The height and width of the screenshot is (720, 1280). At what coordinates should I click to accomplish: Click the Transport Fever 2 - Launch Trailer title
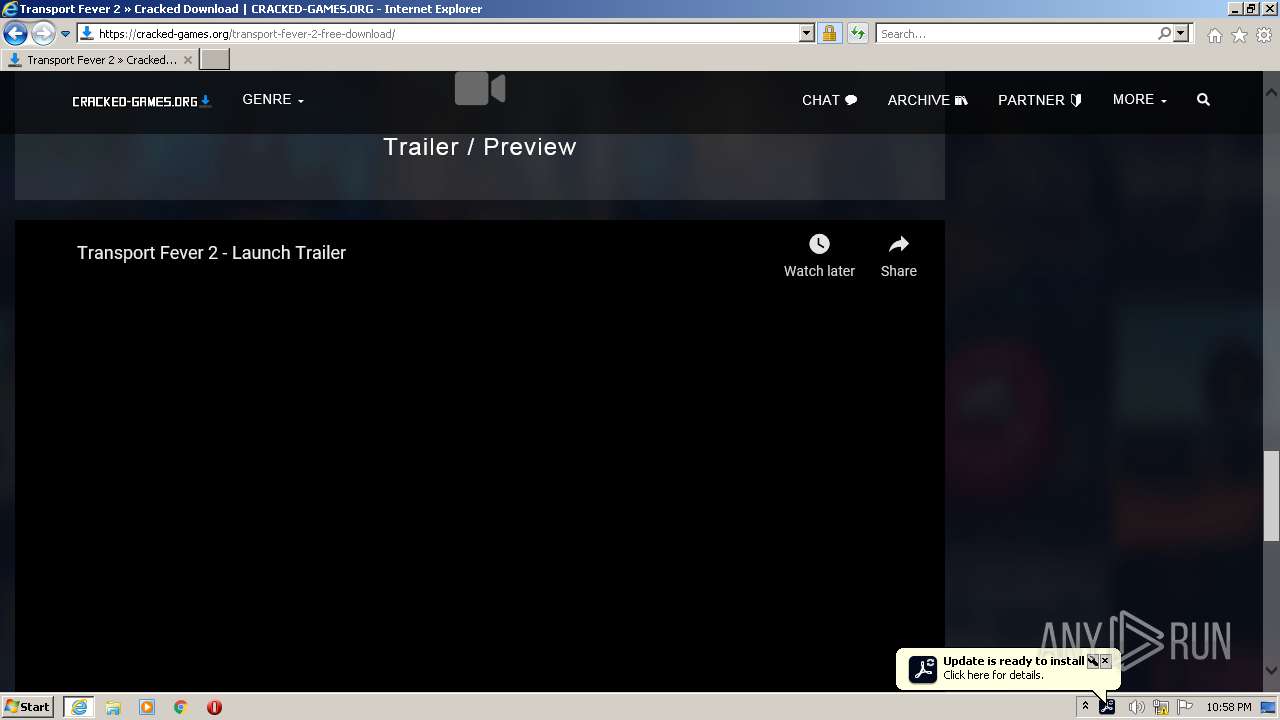point(211,253)
